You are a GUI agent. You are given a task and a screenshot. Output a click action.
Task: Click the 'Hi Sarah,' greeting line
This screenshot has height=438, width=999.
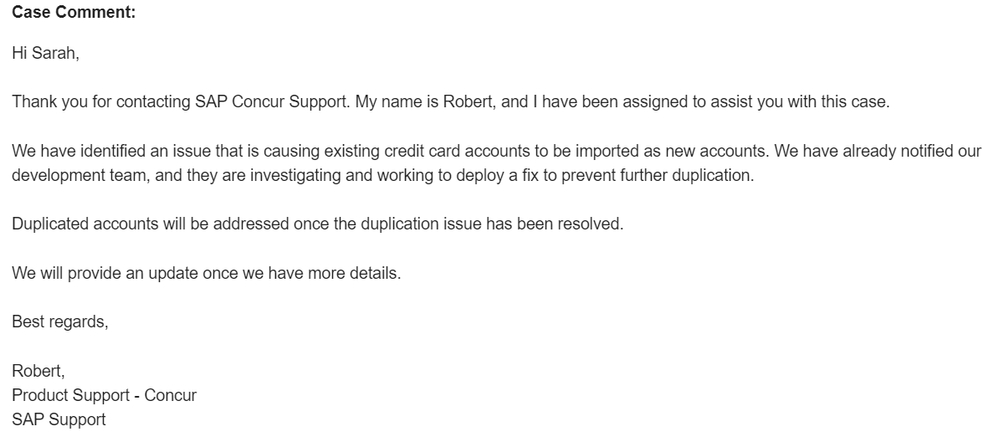[45, 54]
